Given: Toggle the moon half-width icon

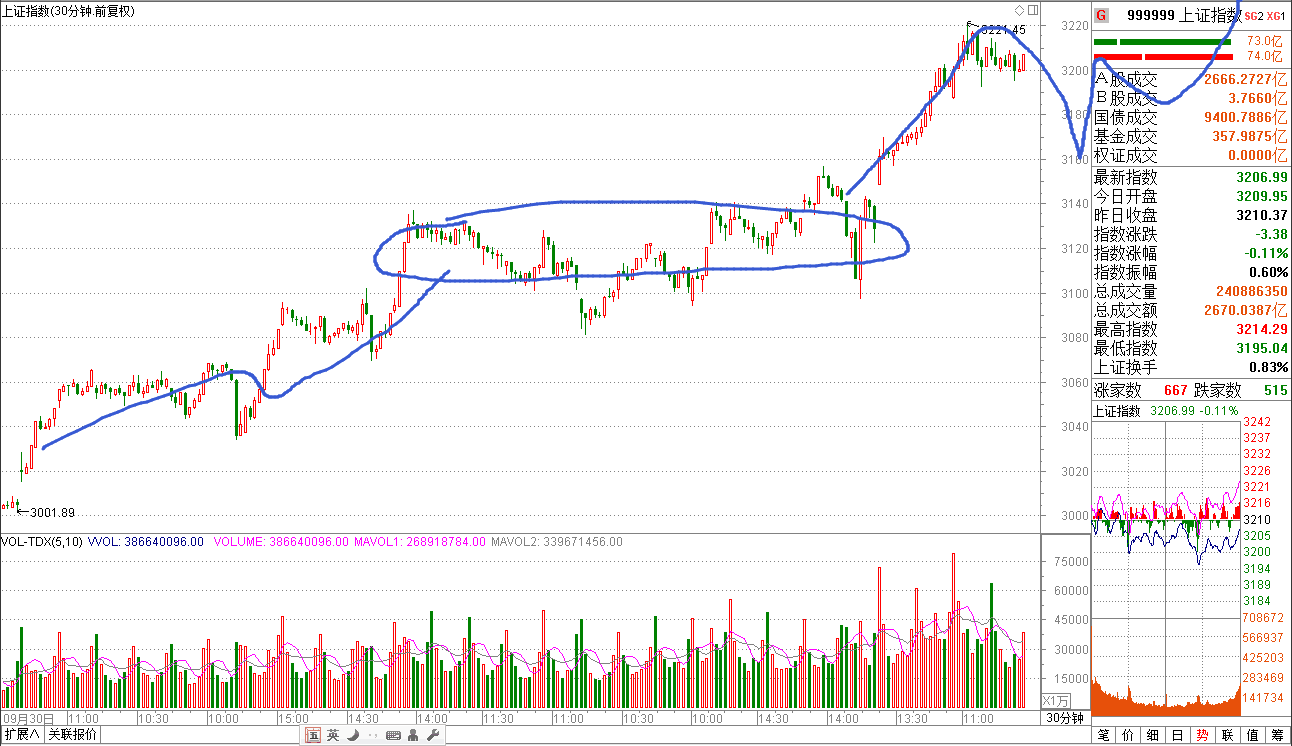Looking at the screenshot, I should pyautogui.click(x=352, y=735).
